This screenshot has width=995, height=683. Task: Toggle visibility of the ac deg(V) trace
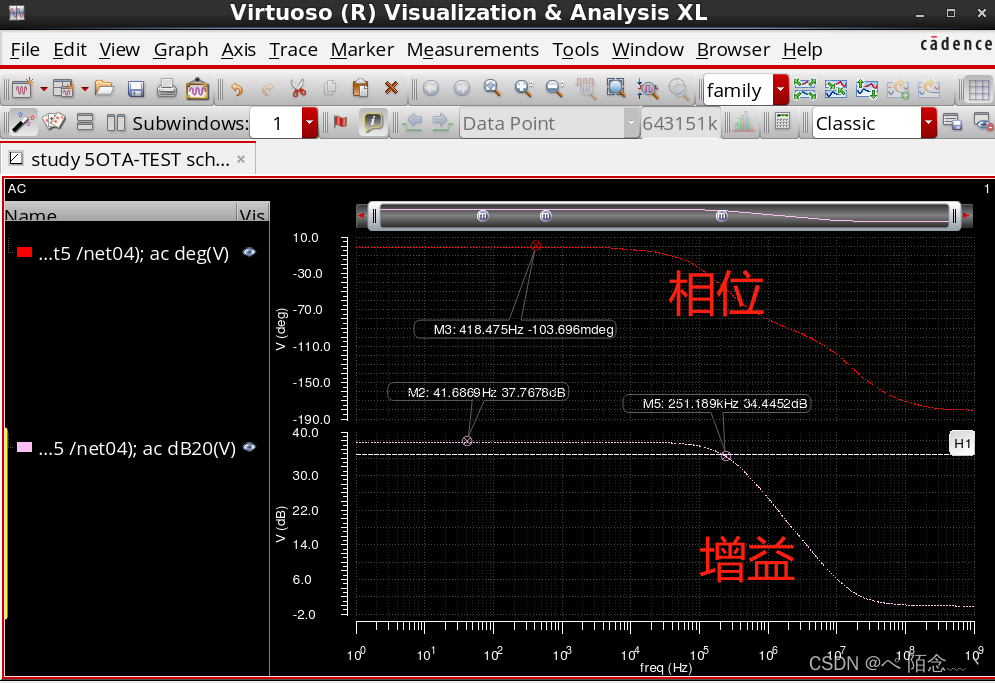pyautogui.click(x=249, y=252)
